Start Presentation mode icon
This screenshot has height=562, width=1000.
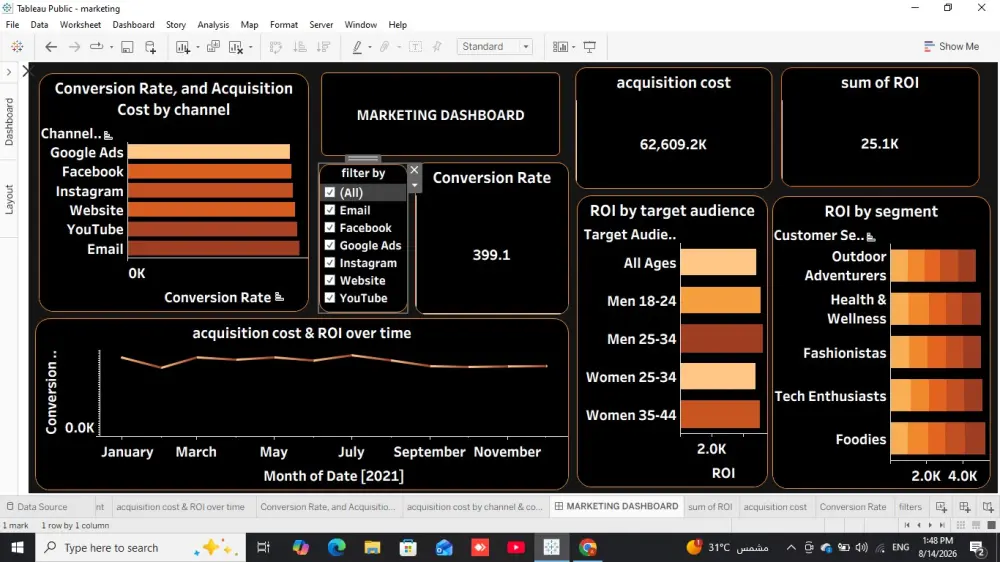[590, 47]
